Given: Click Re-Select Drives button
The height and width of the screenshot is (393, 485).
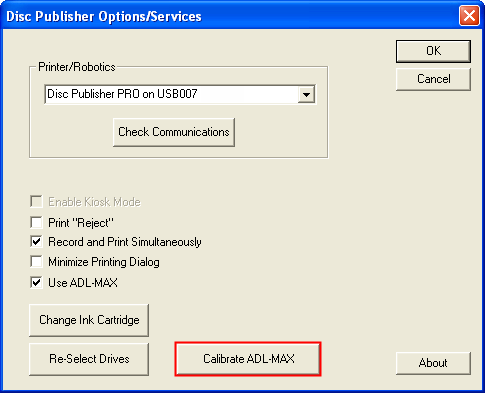Looking at the screenshot, I should 89,359.
